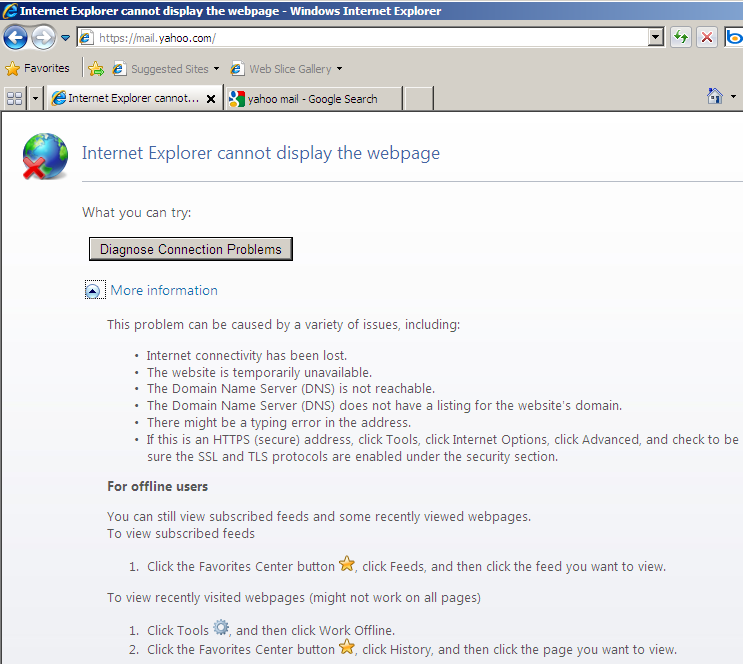Click the More information link
743x664 pixels.
(164, 290)
